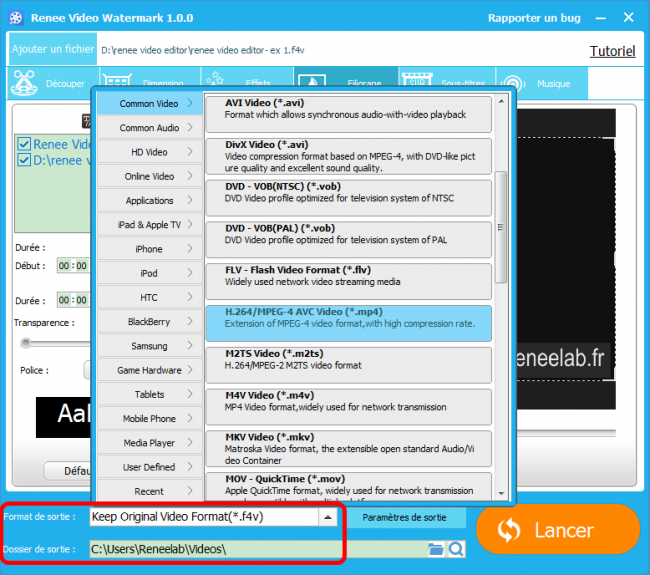
Task: Expand the iPhone category
Action: tap(150, 249)
